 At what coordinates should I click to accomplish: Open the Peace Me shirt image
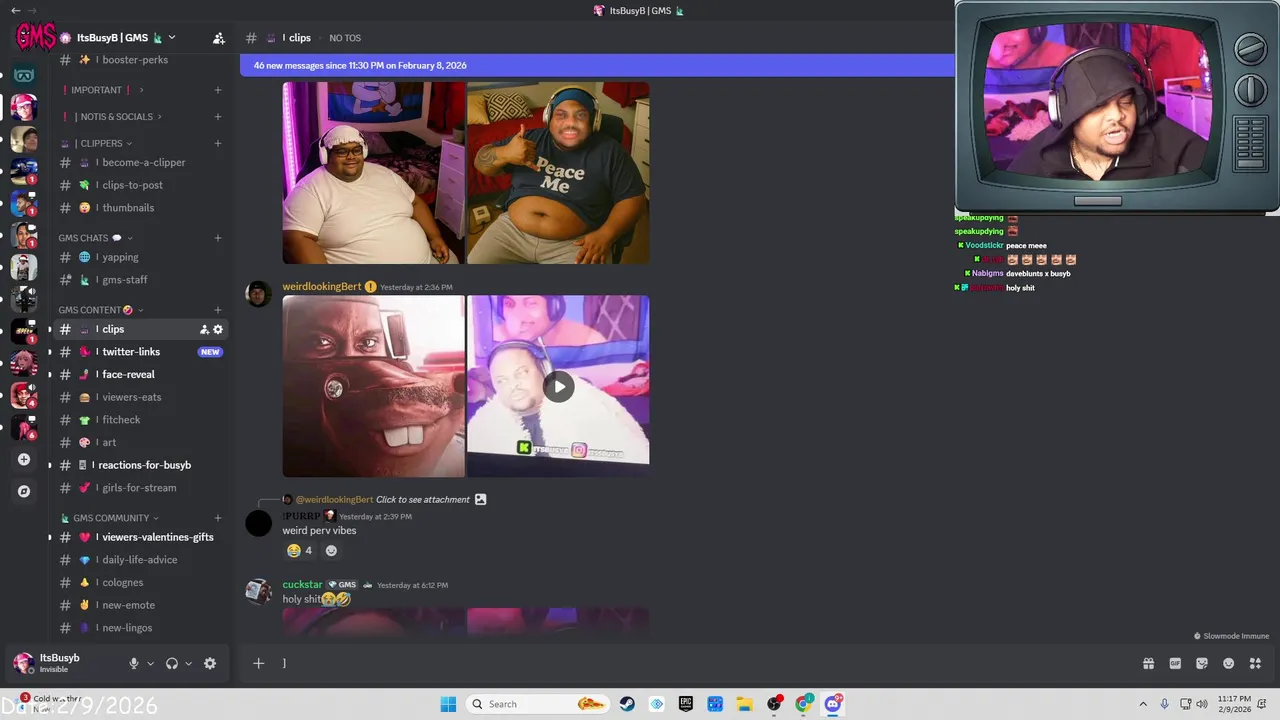click(x=558, y=173)
